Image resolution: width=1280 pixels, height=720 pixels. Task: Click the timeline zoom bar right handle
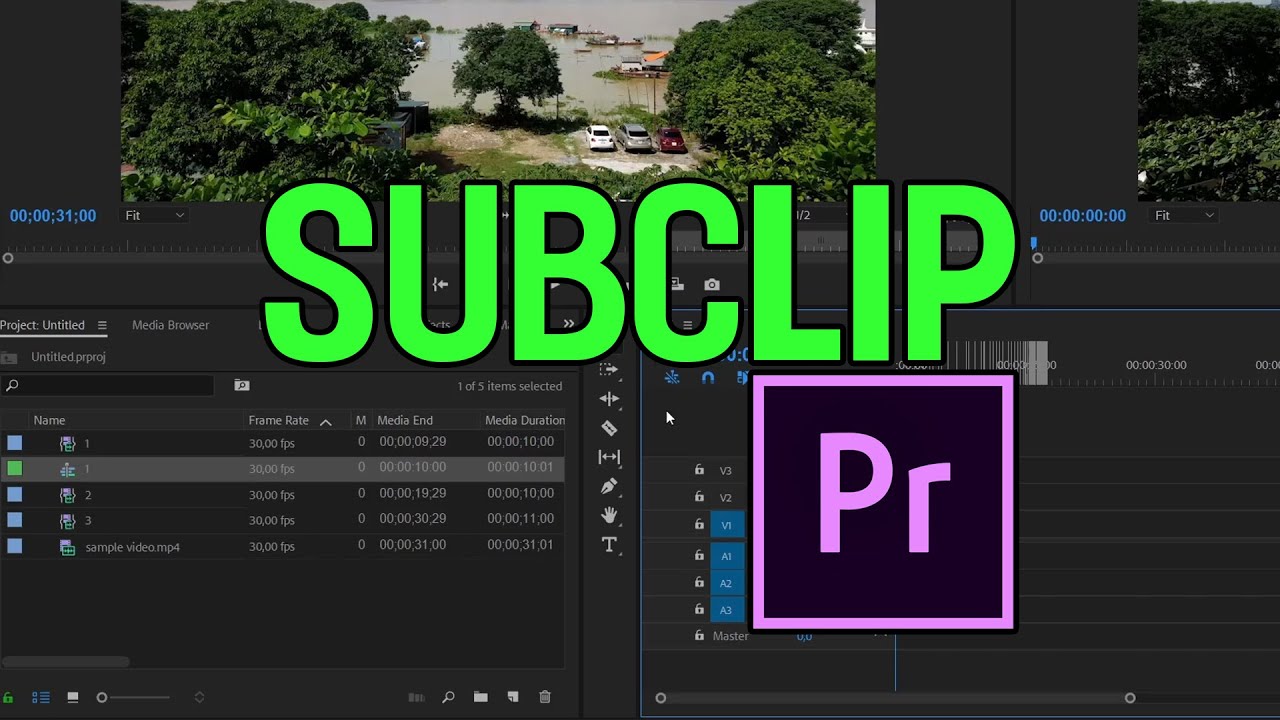[1130, 698]
